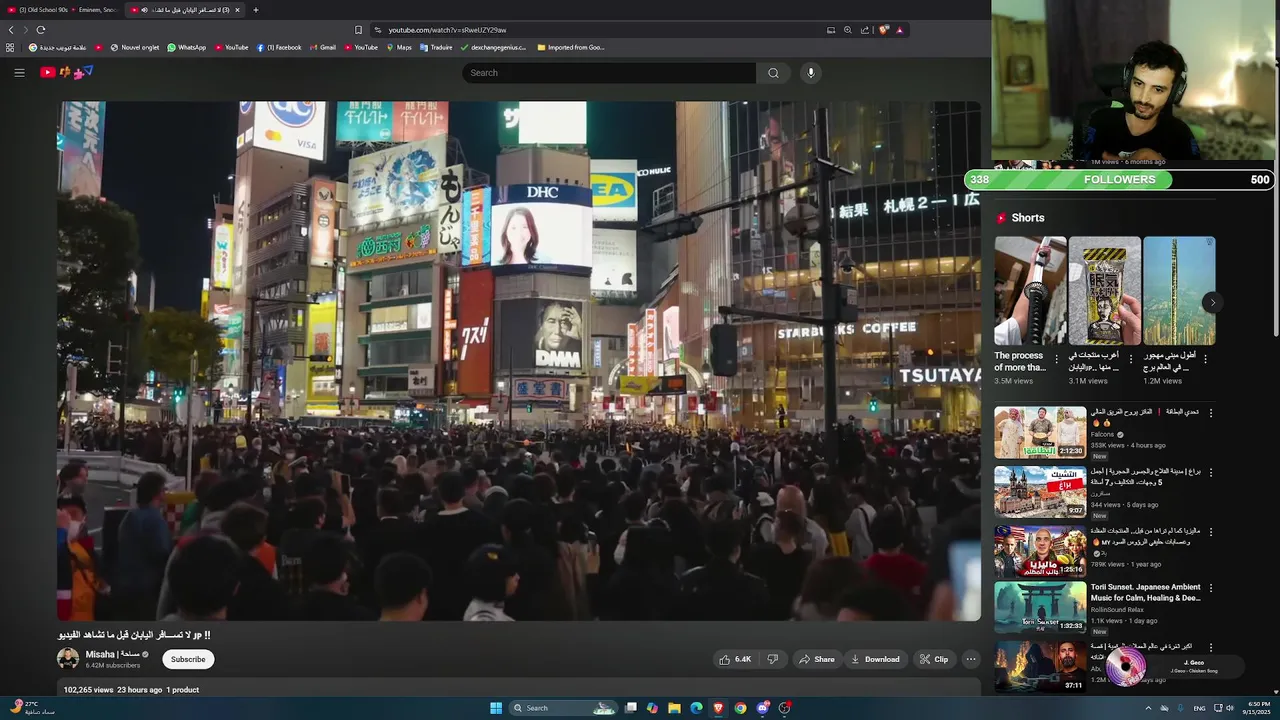Open the Misaha channel name link
Screen dimensions: 1280x720
click(x=112, y=654)
